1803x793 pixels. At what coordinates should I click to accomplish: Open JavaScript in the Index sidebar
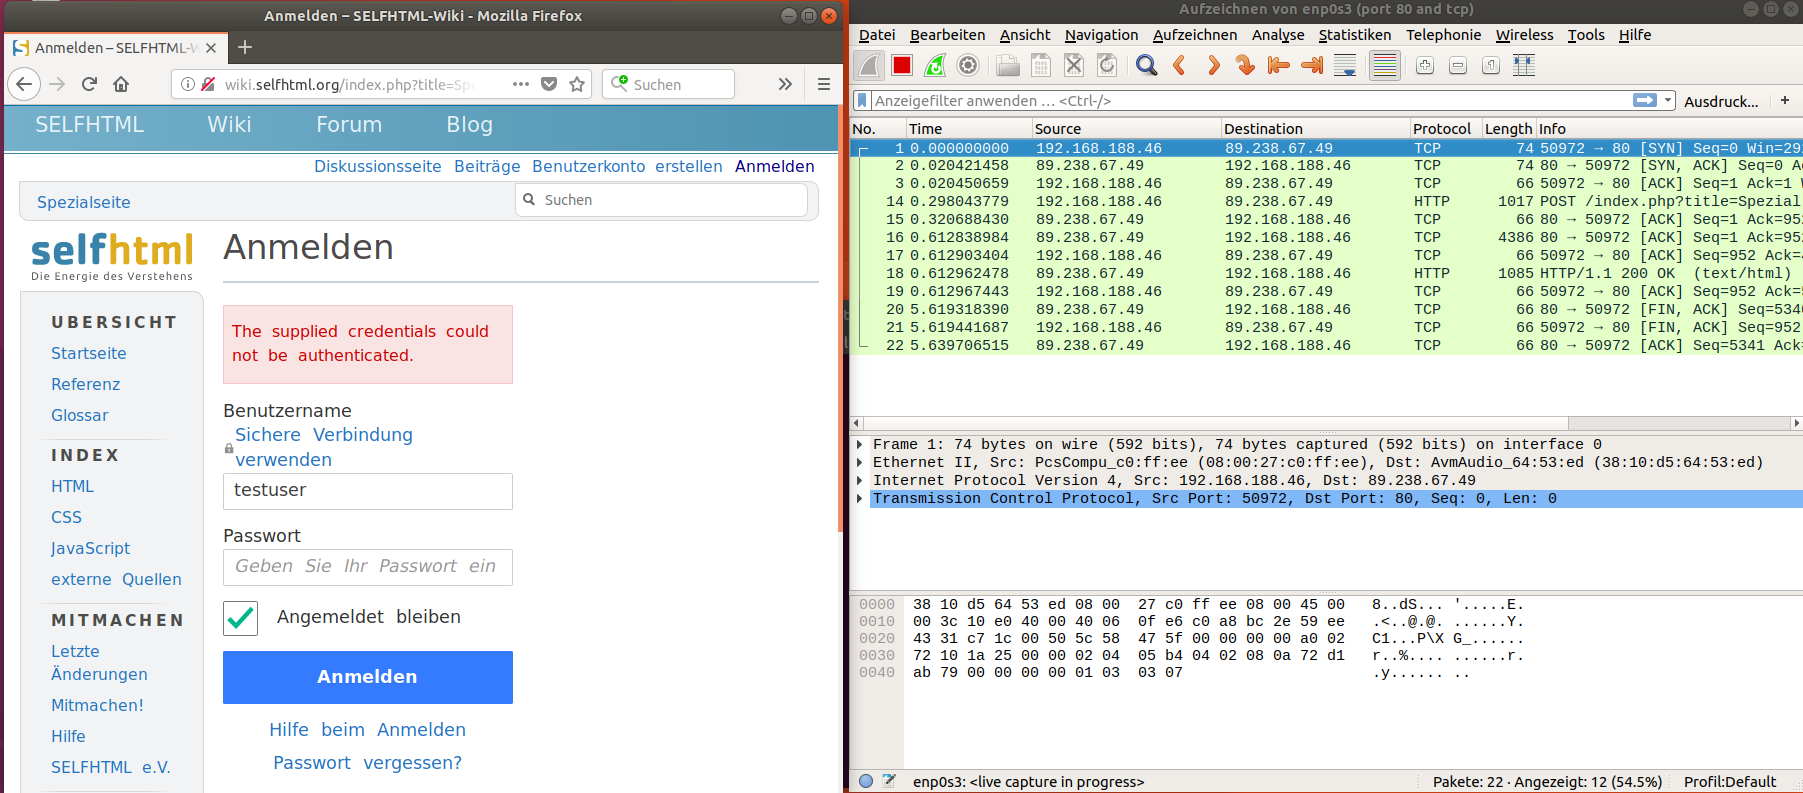pyautogui.click(x=91, y=548)
